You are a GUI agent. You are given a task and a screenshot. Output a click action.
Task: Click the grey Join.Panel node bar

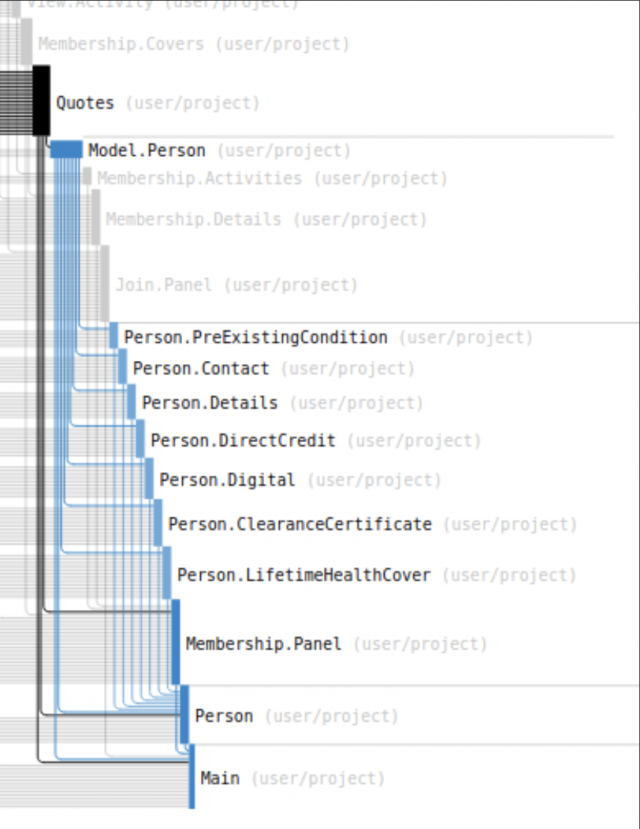coord(105,283)
